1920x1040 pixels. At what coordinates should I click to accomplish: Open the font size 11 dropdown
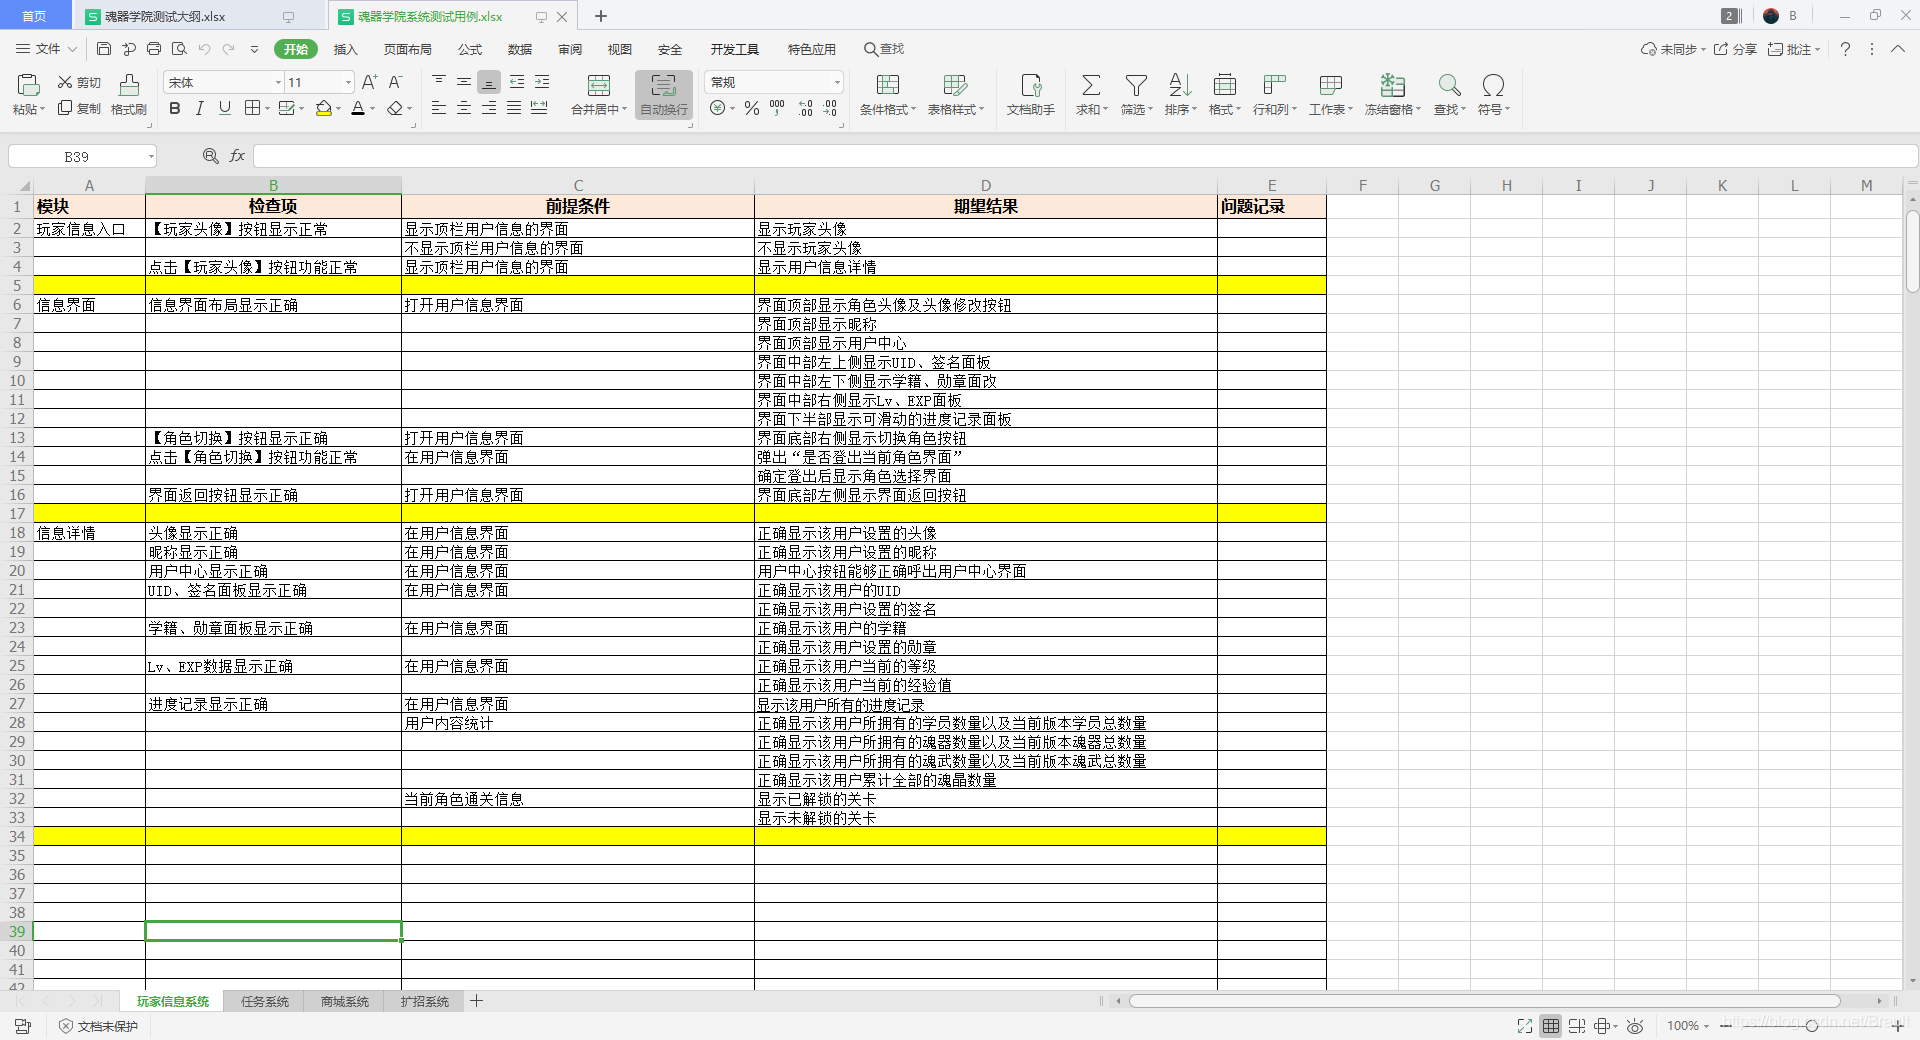point(348,82)
